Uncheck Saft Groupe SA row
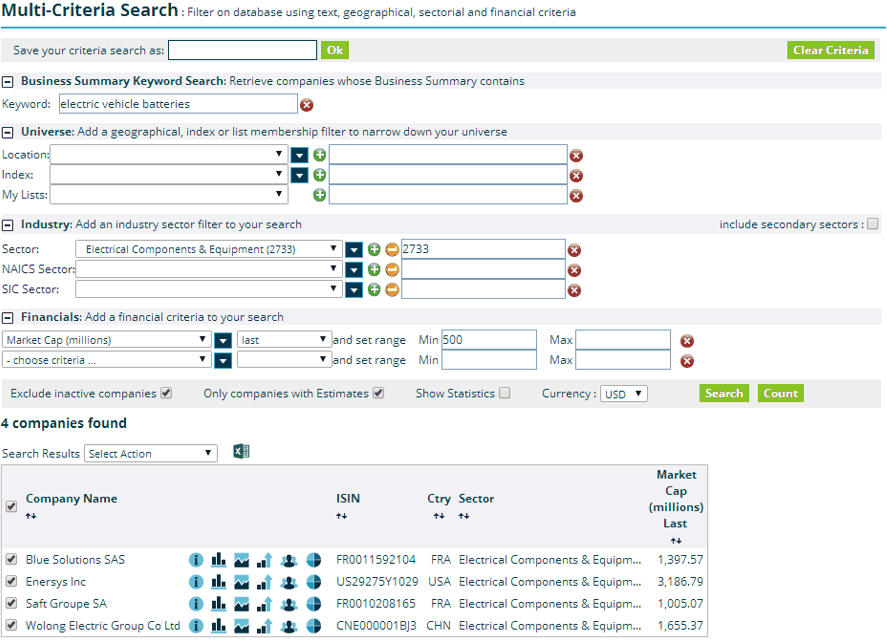Image resolution: width=887 pixels, height=641 pixels. [x=11, y=603]
